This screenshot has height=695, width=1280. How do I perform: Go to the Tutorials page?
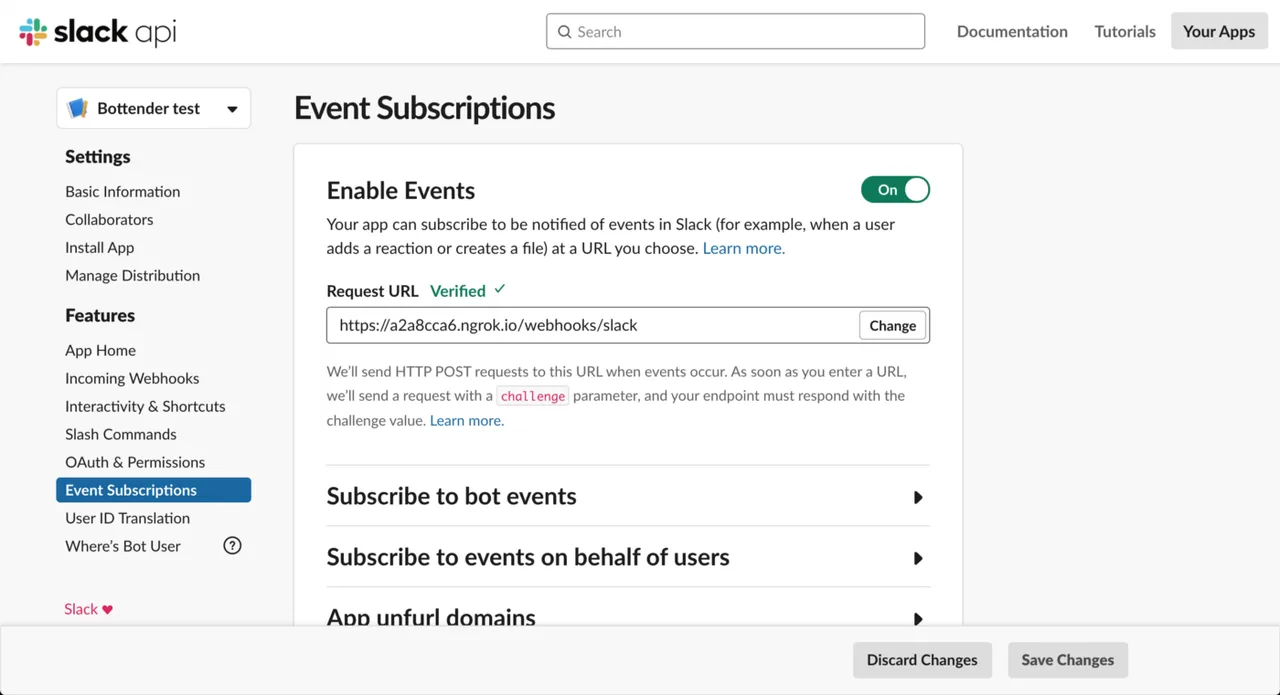(x=1125, y=32)
